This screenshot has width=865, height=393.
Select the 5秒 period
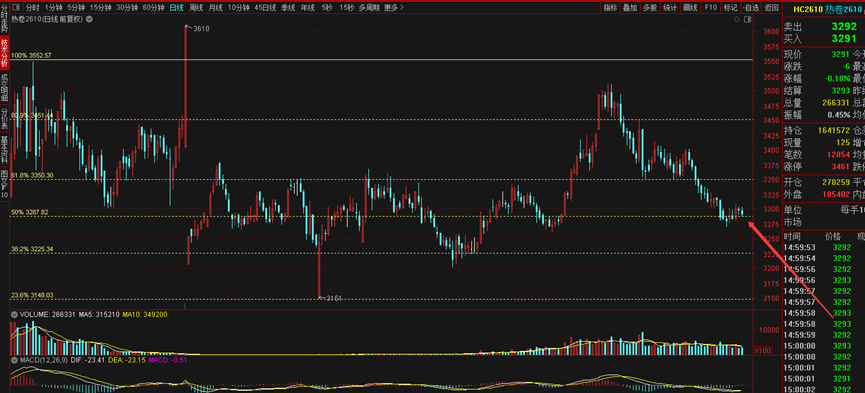point(327,8)
